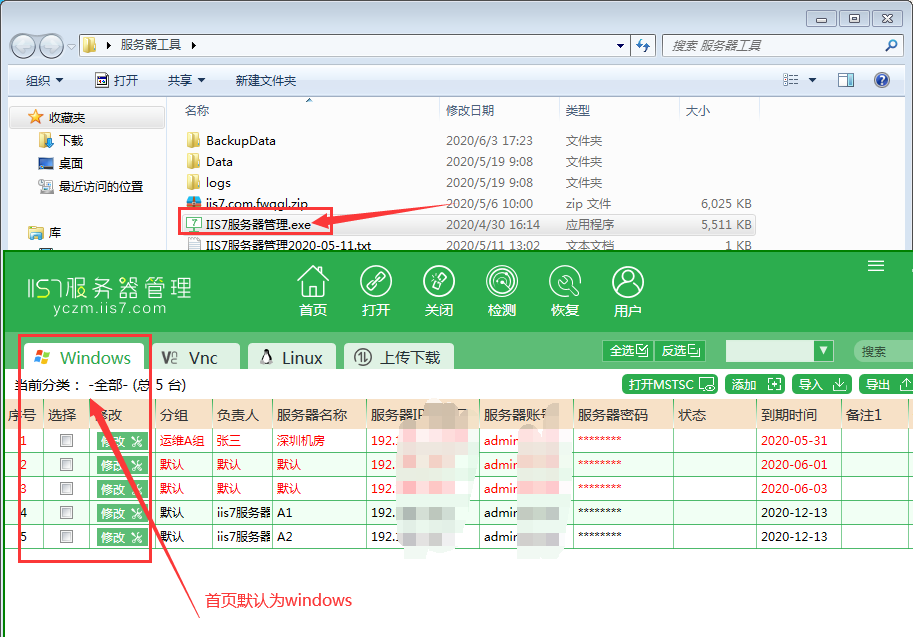
Task: Click the 打开 link icon in toolbar
Action: click(376, 291)
